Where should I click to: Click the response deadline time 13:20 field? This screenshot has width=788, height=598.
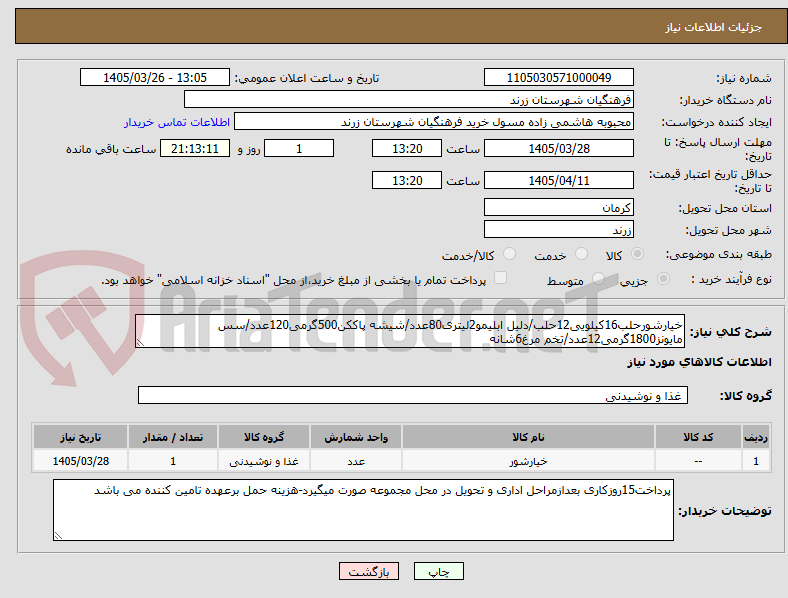click(x=407, y=148)
